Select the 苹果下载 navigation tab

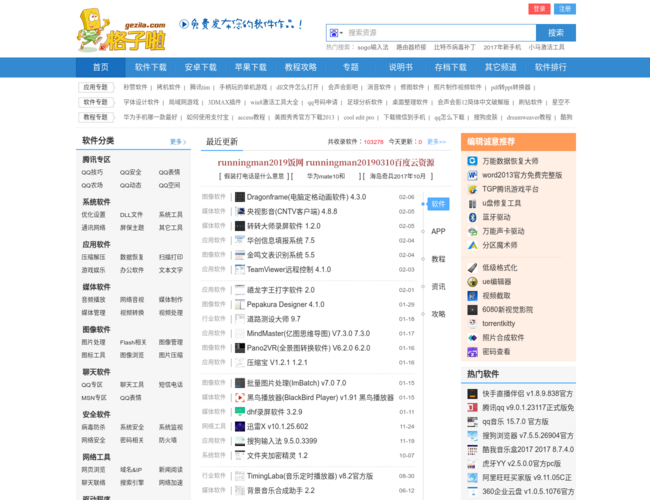[250, 68]
